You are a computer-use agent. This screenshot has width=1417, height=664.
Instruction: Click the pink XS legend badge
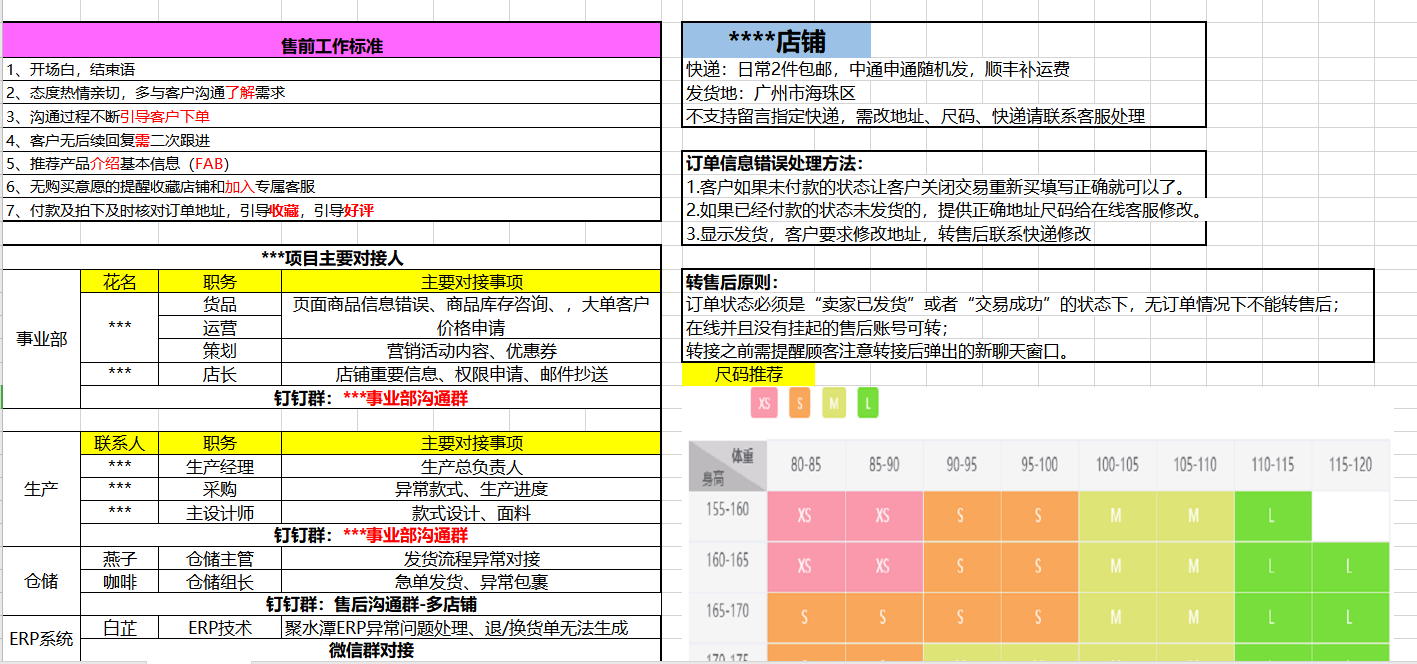pyautogui.click(x=764, y=403)
